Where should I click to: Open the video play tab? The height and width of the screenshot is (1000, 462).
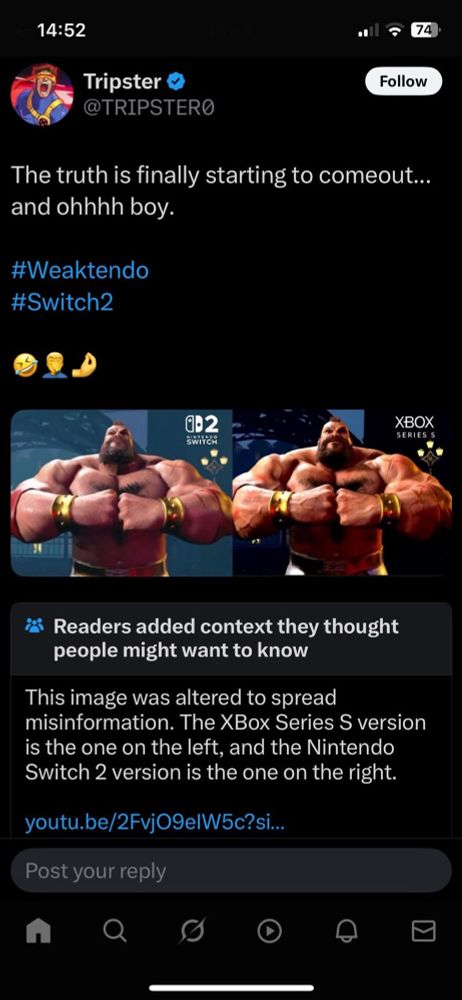point(269,932)
